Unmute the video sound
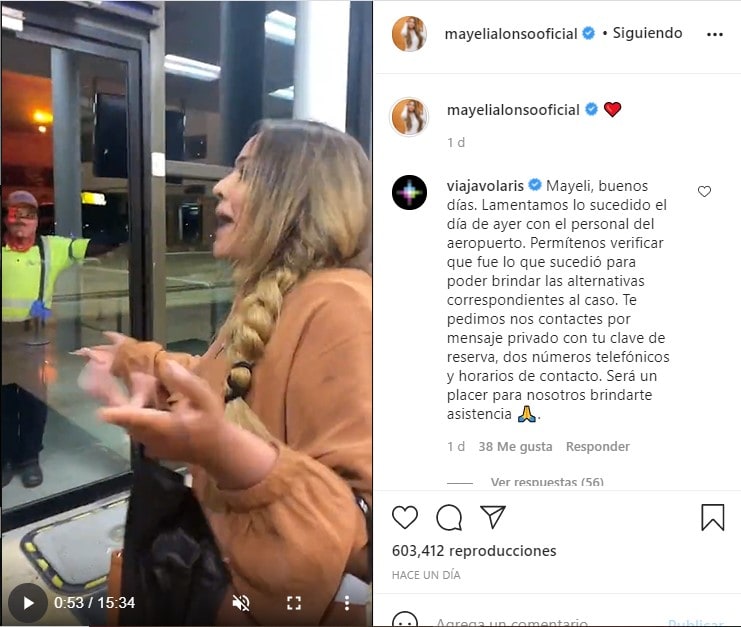The image size is (741, 627). pos(241,603)
